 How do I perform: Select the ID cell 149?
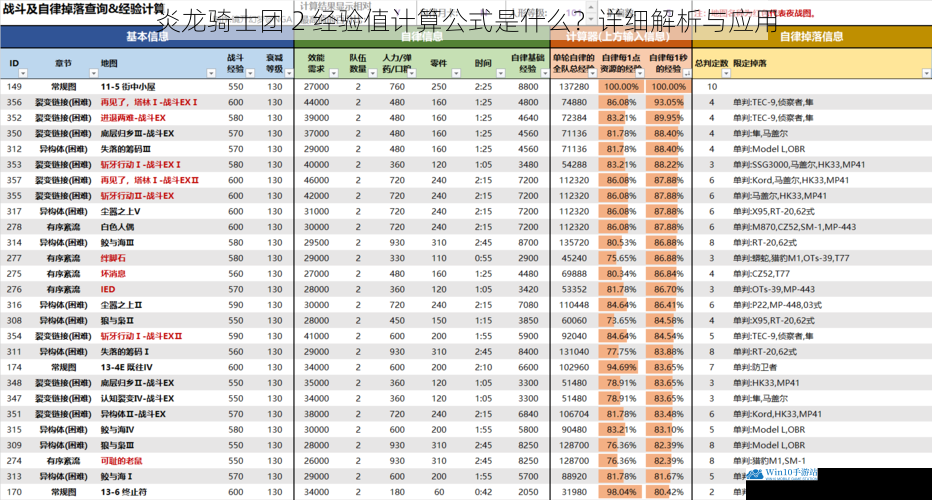(14, 87)
